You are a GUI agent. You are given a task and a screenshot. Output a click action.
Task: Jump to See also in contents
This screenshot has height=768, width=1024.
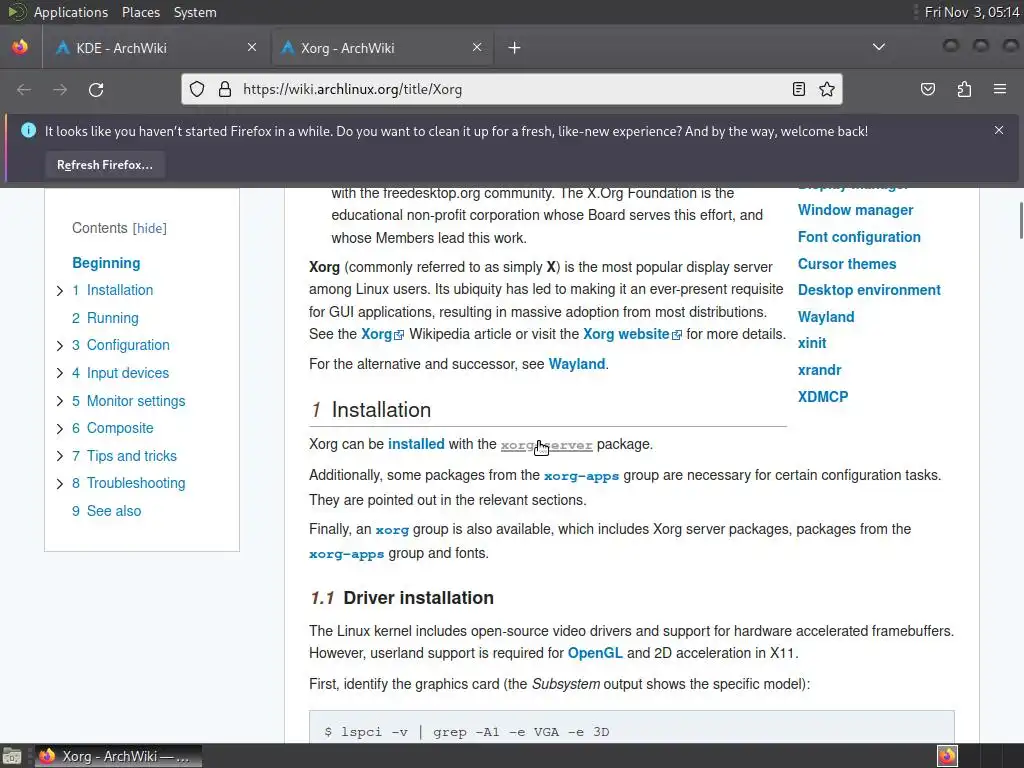coord(106,511)
